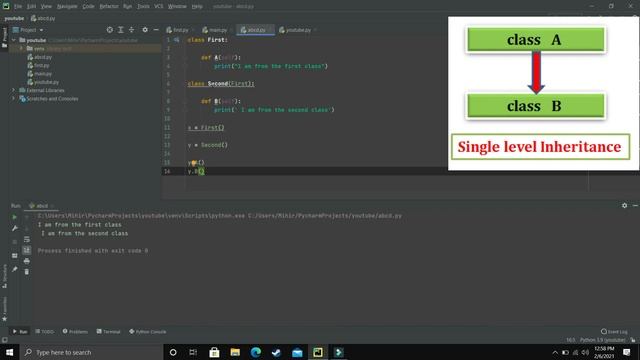Open the TODO tool window
Screen dimensions: 640x360
[44, 331]
